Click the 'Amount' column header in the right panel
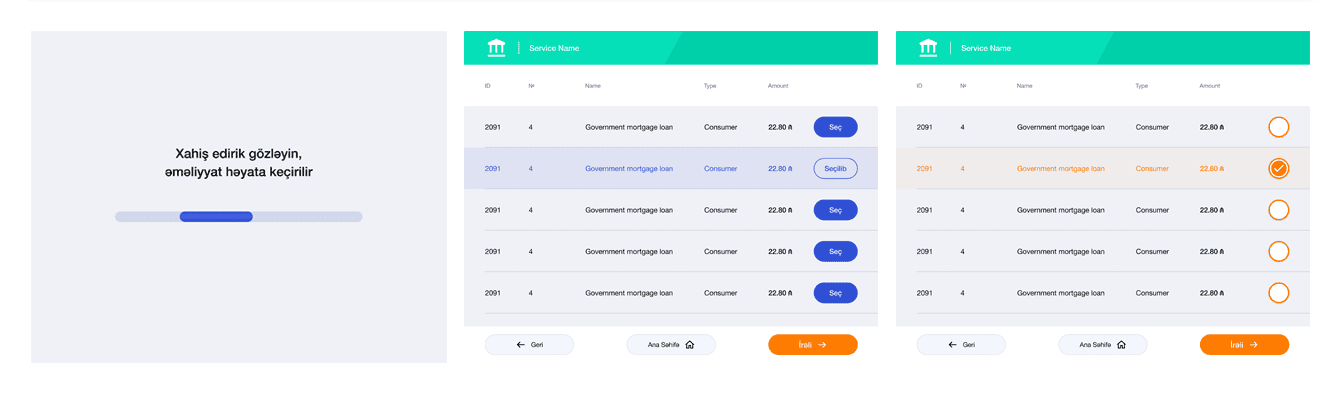1340x396 pixels. (x=1210, y=86)
